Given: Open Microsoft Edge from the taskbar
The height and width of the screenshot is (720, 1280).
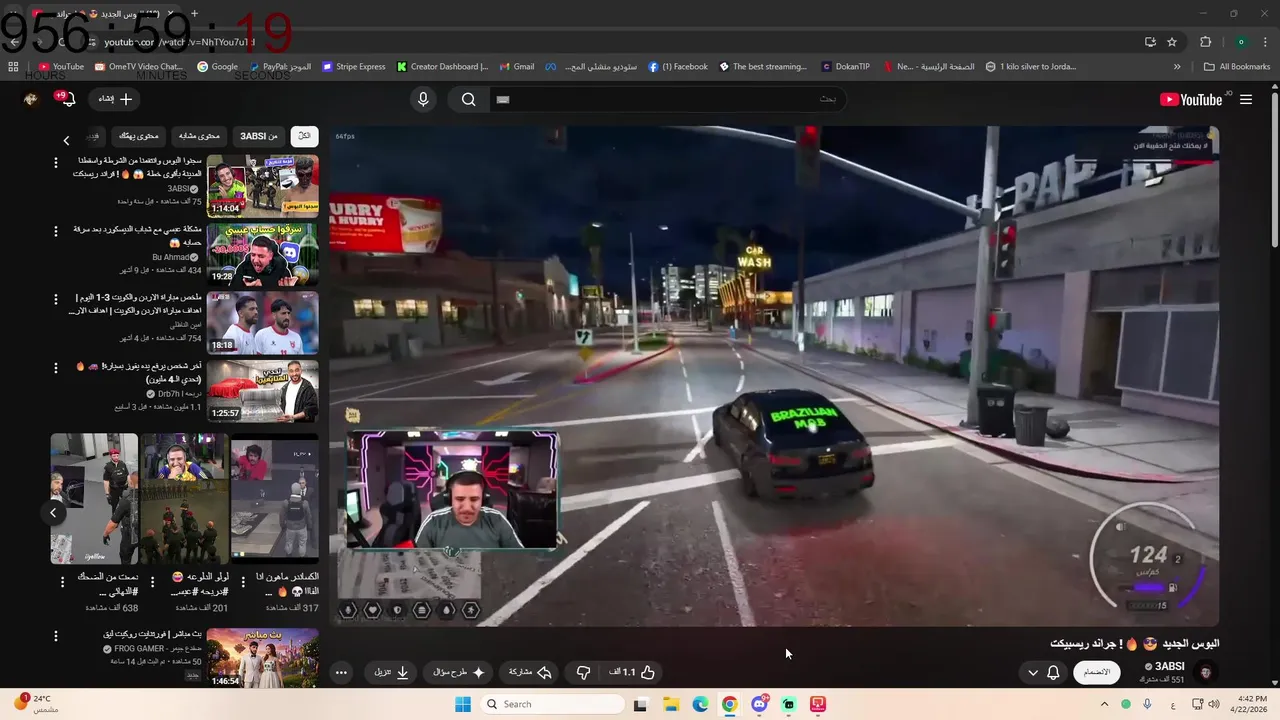Looking at the screenshot, I should (701, 704).
